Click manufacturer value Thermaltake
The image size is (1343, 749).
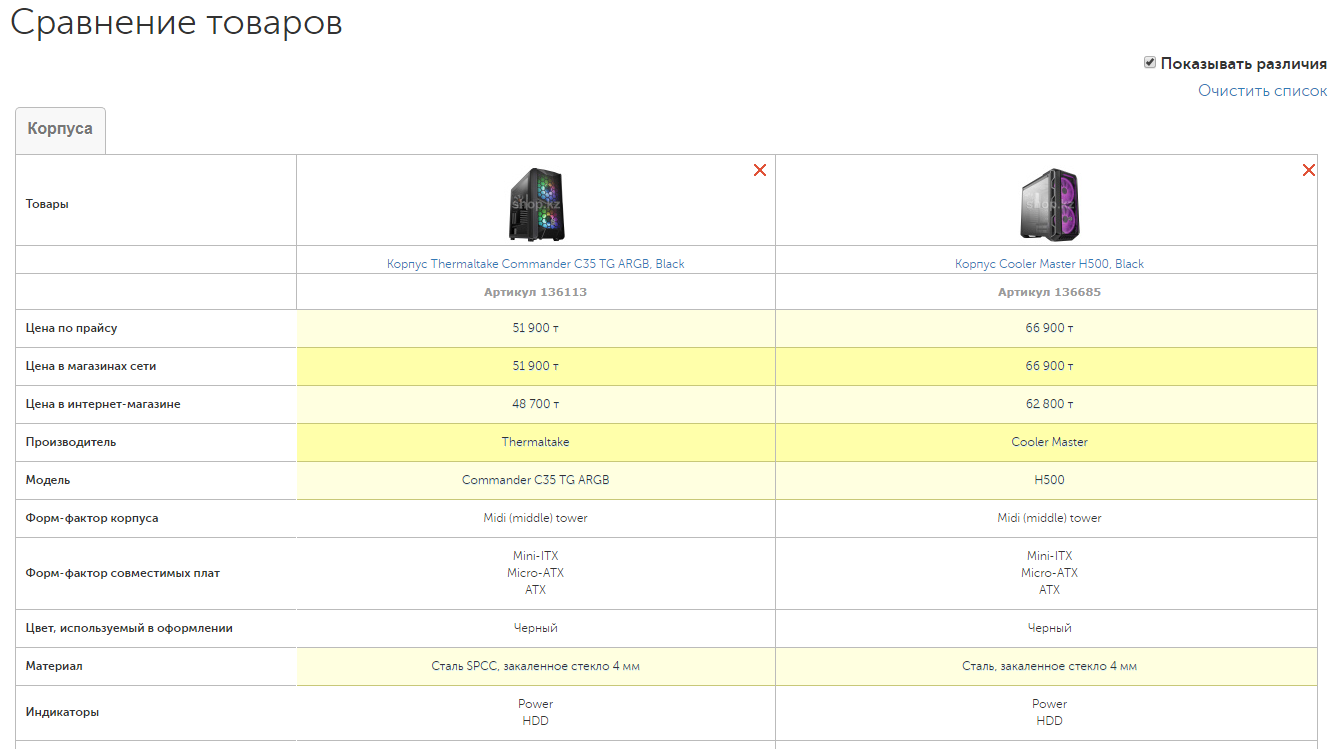pyautogui.click(x=536, y=442)
